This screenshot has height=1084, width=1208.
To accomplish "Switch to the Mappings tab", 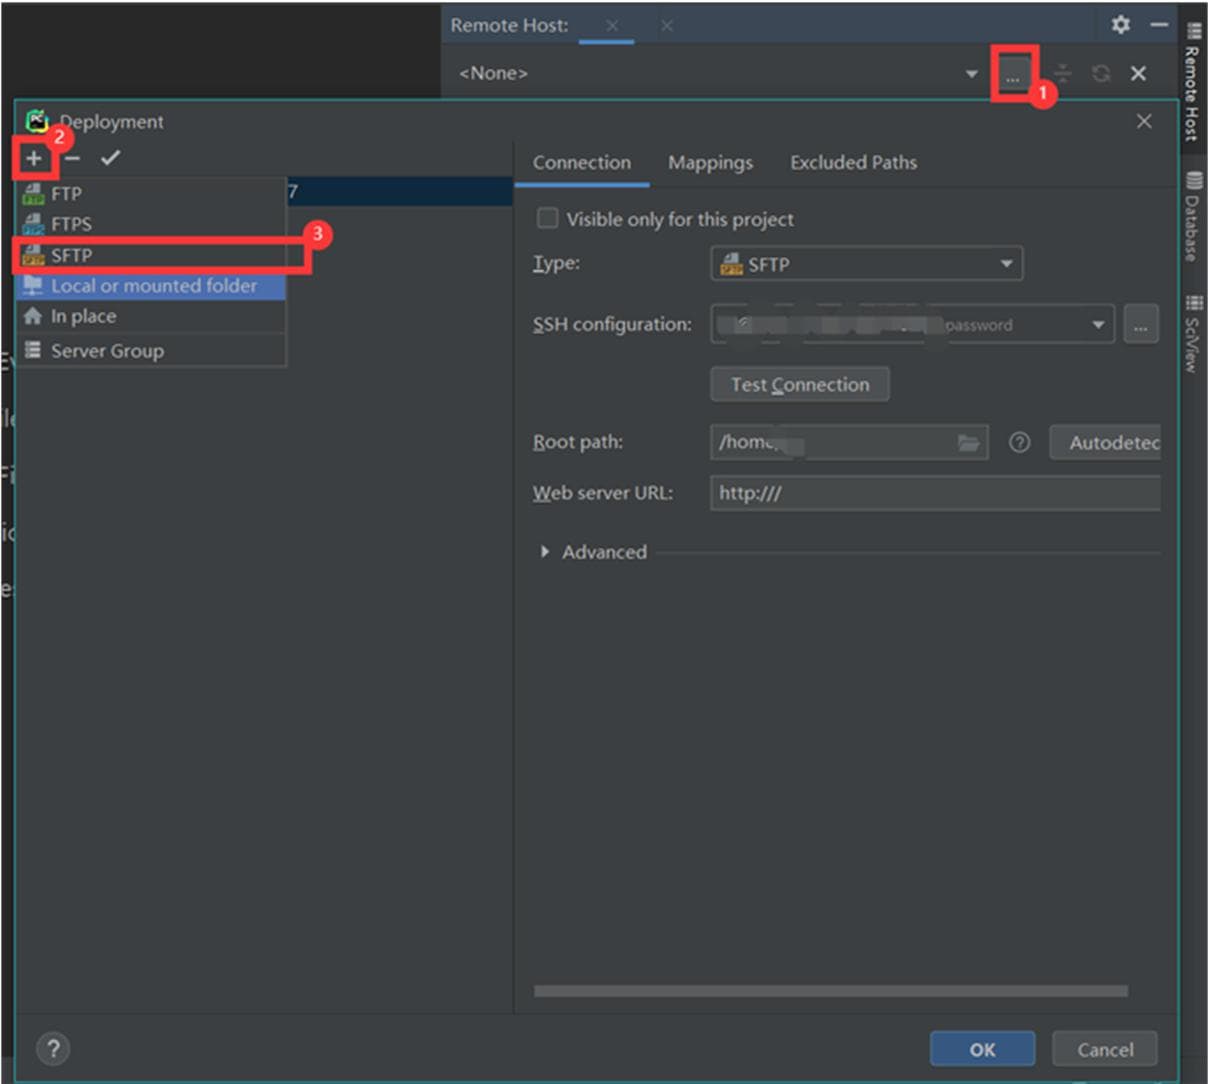I will tap(710, 162).
